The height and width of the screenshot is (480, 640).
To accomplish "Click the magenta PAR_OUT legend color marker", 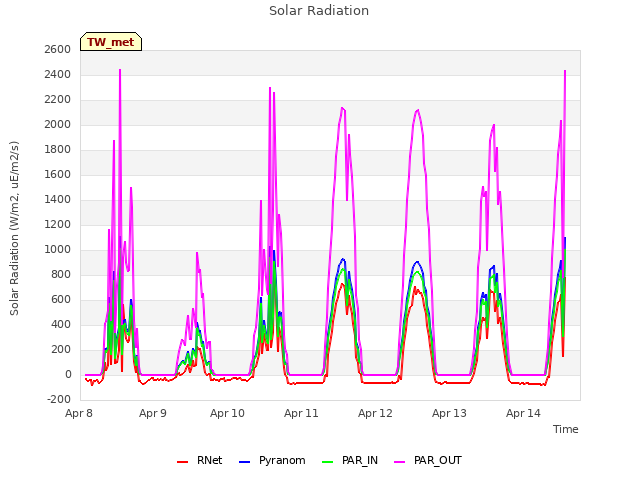I will coord(400,462).
